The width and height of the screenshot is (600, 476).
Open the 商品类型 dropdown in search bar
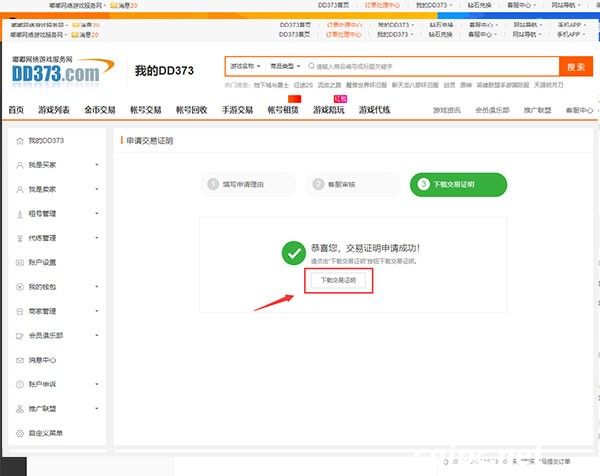[x=289, y=68]
